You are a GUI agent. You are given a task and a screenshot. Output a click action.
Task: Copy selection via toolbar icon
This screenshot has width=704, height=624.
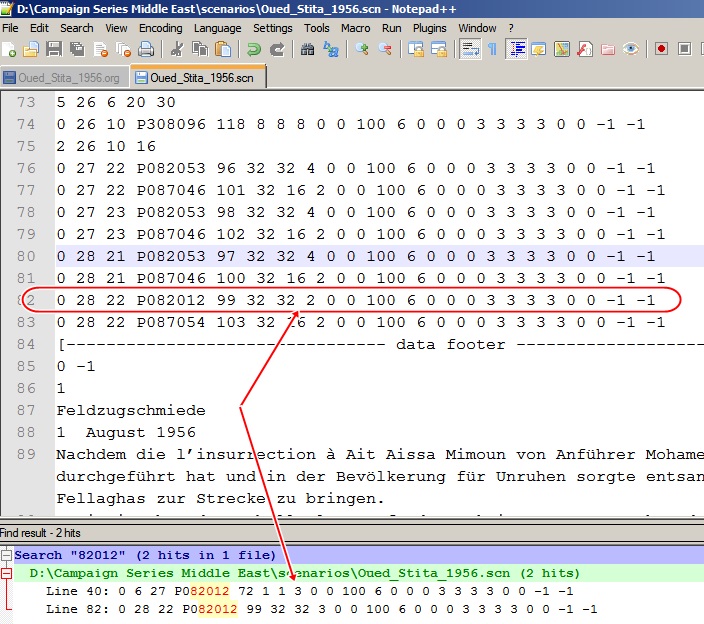(x=200, y=49)
